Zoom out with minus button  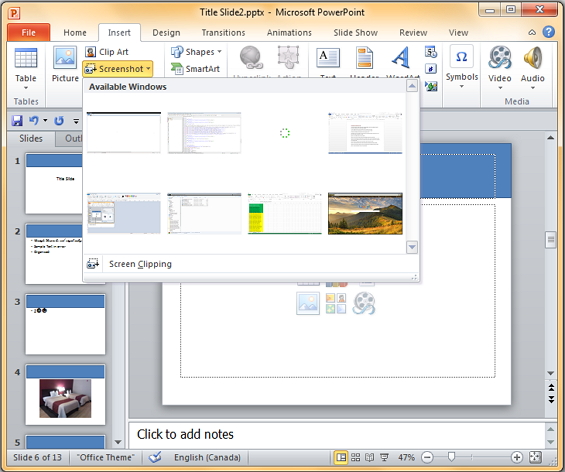click(427, 457)
